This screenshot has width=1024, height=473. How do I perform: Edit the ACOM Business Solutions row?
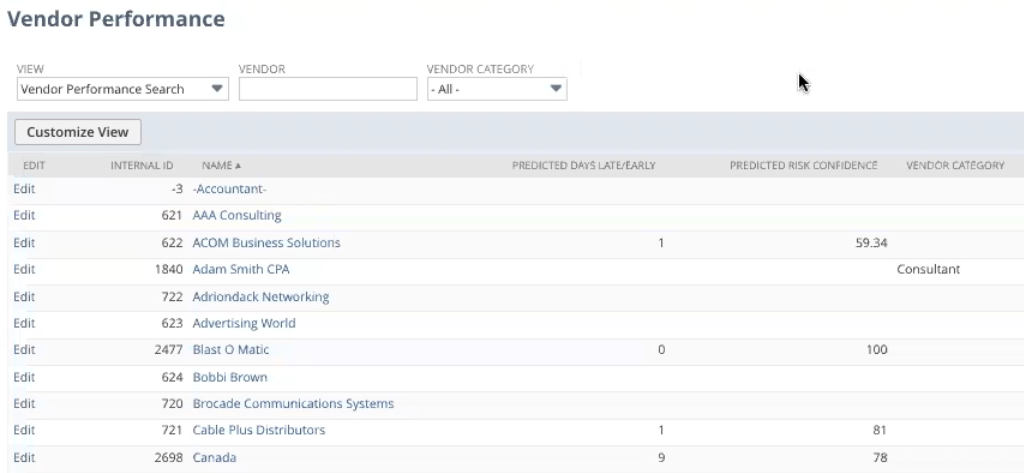24,242
